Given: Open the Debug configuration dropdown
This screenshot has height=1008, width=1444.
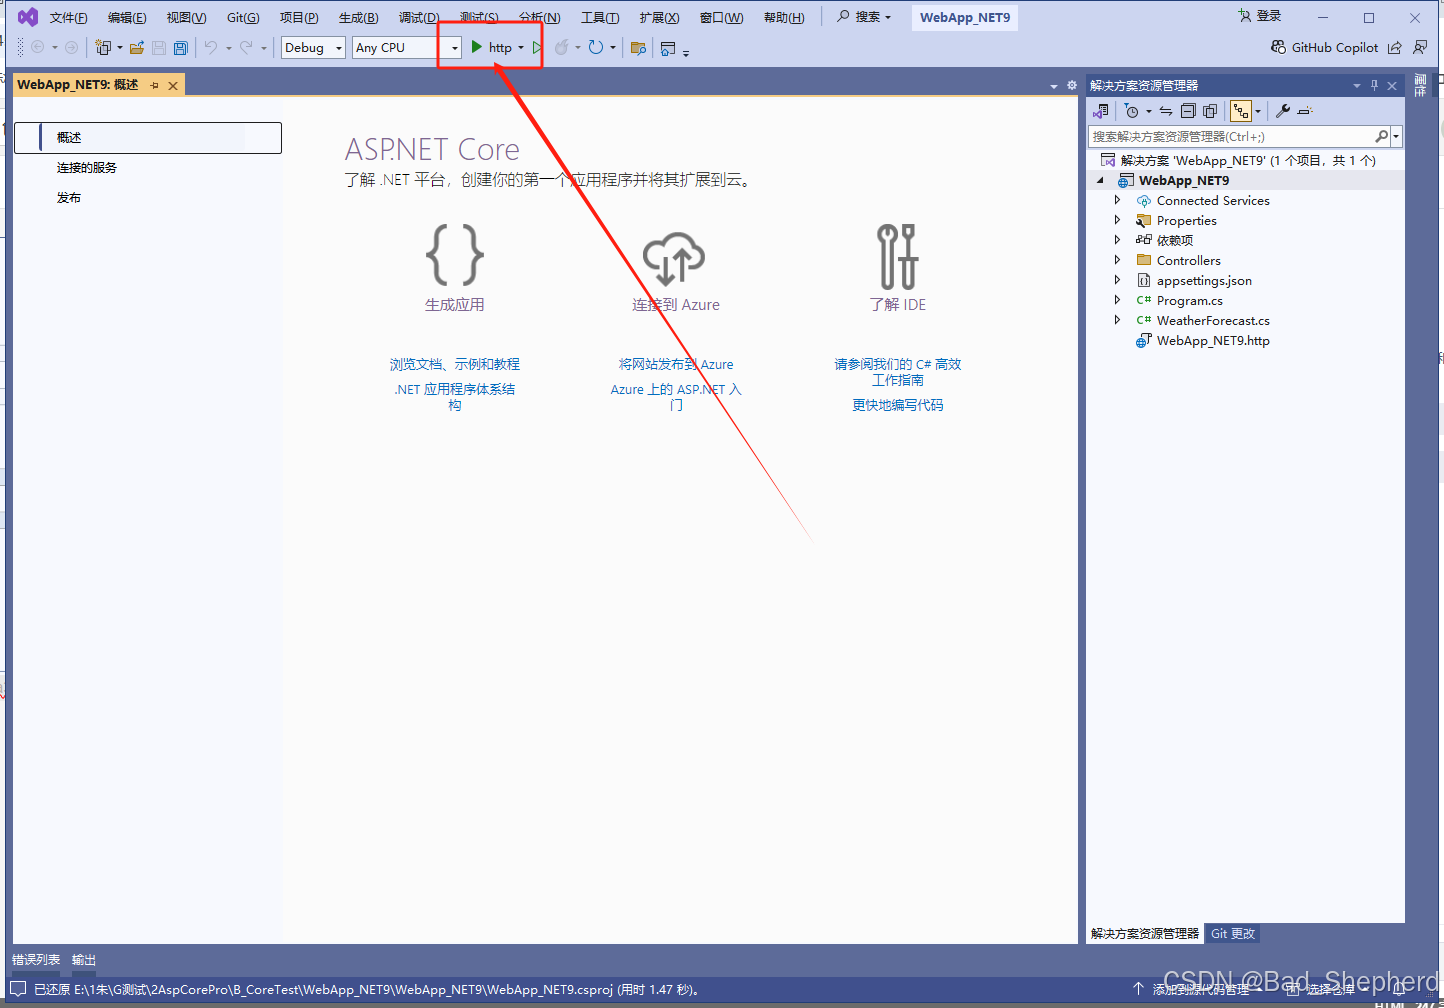Looking at the screenshot, I should click(339, 47).
